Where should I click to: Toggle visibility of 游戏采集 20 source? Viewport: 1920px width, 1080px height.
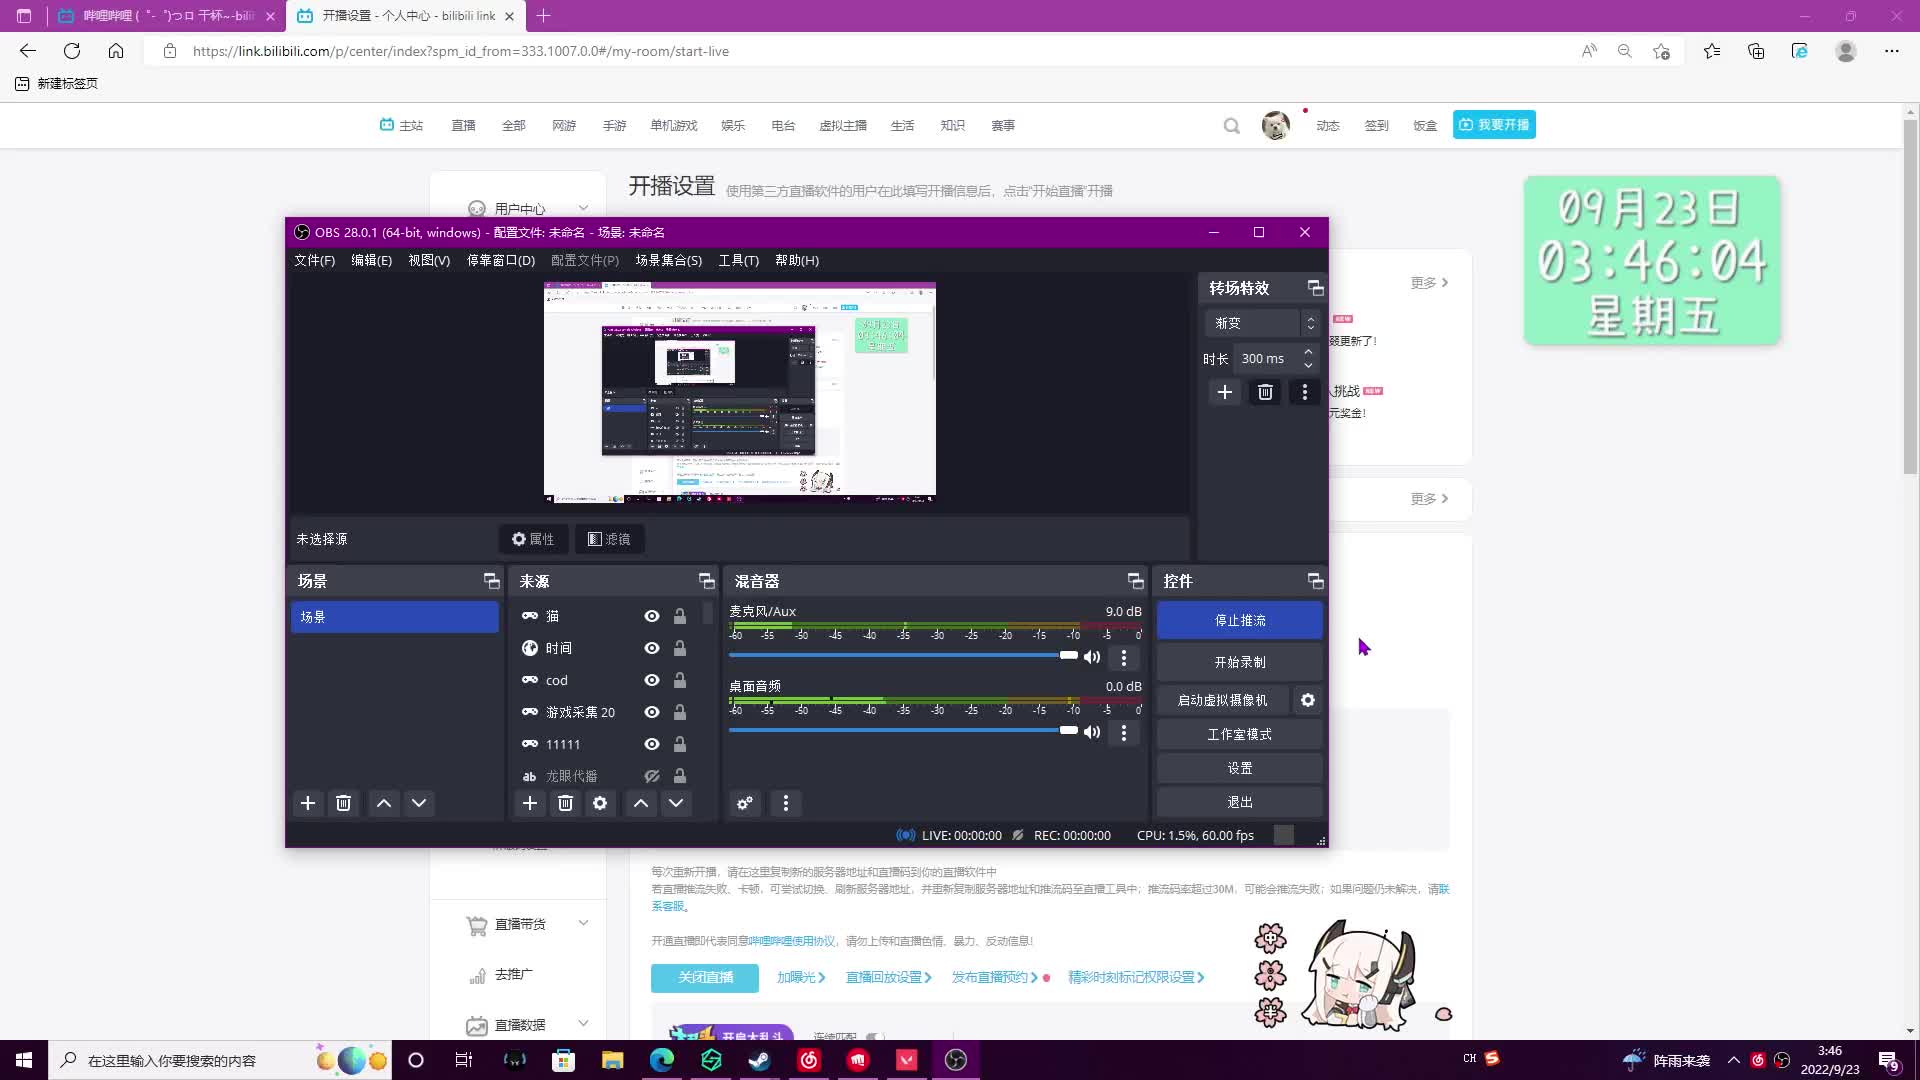click(652, 712)
